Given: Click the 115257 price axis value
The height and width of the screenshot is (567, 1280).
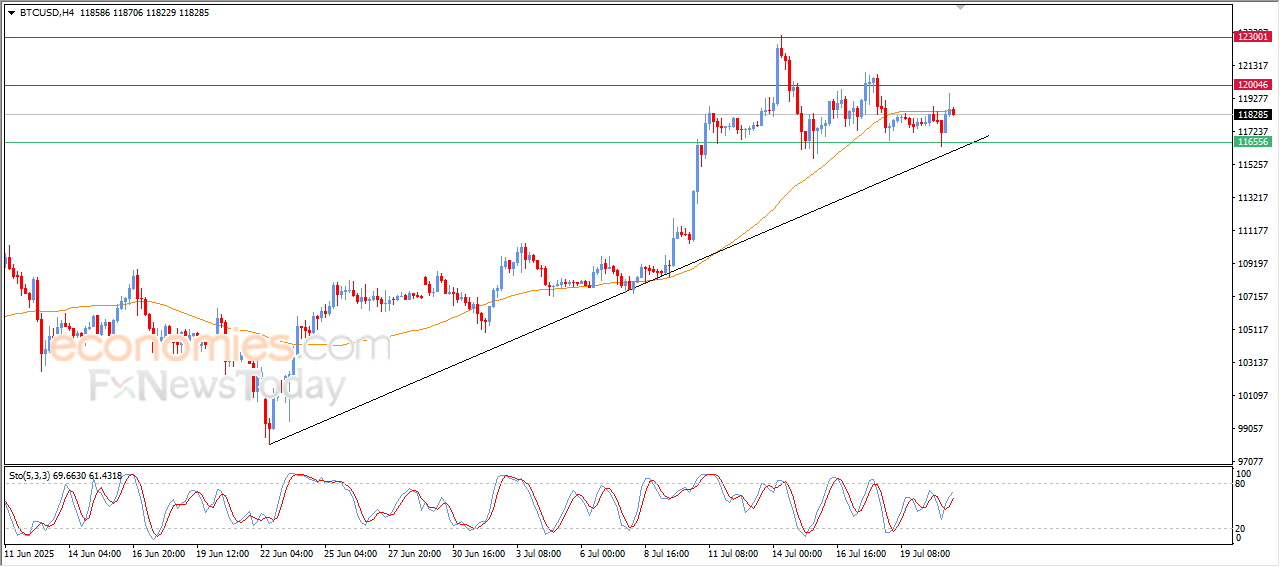Looking at the screenshot, I should [x=1253, y=164].
